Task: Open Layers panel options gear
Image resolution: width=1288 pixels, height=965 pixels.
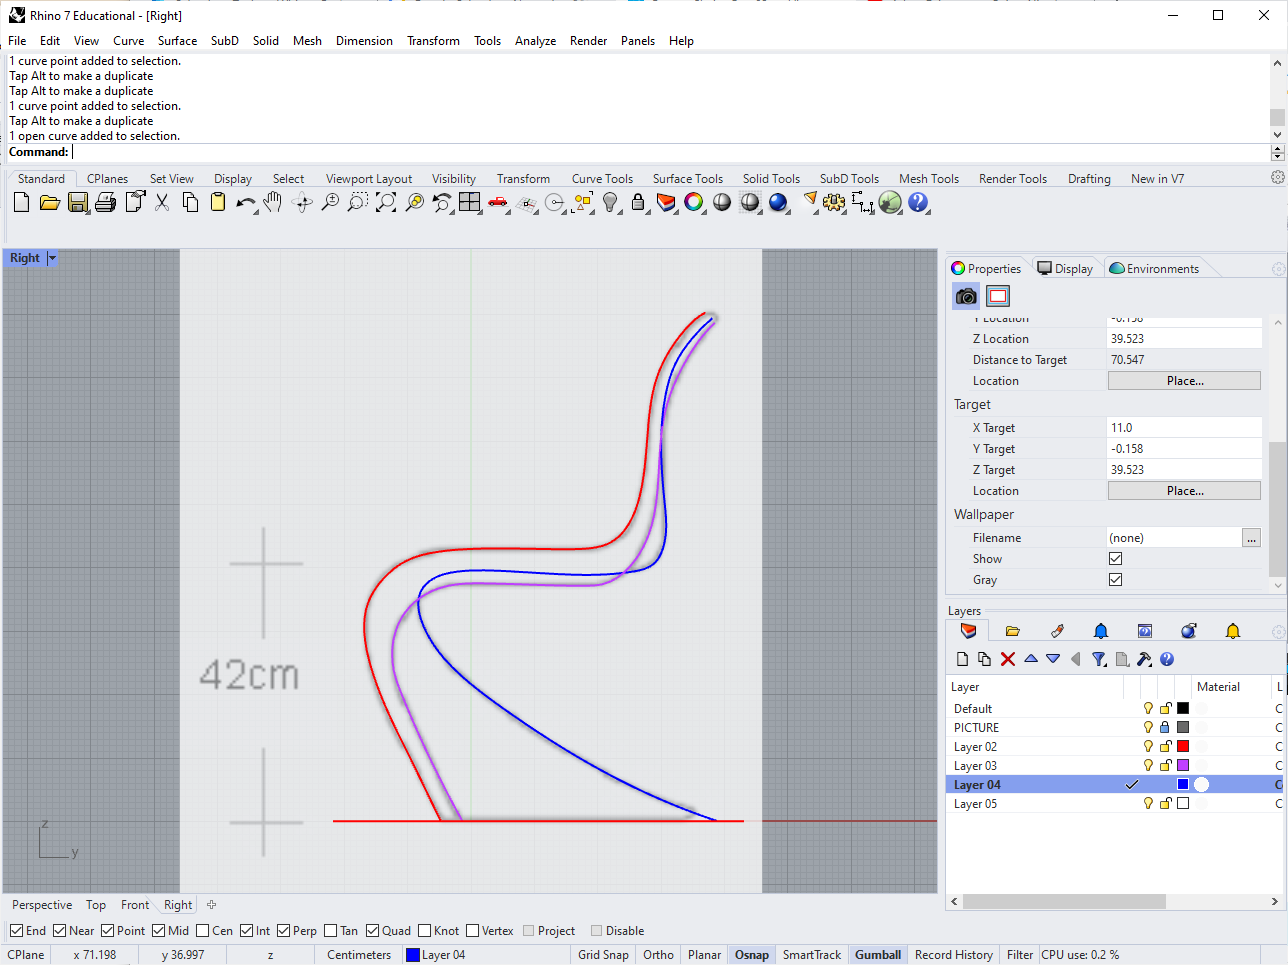Action: point(1277,632)
